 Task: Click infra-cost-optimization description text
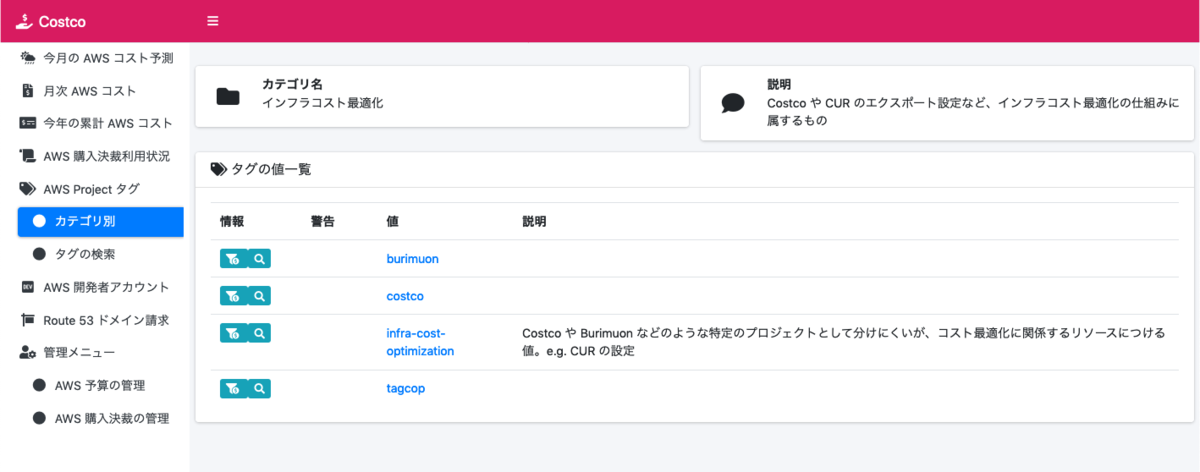[843, 342]
